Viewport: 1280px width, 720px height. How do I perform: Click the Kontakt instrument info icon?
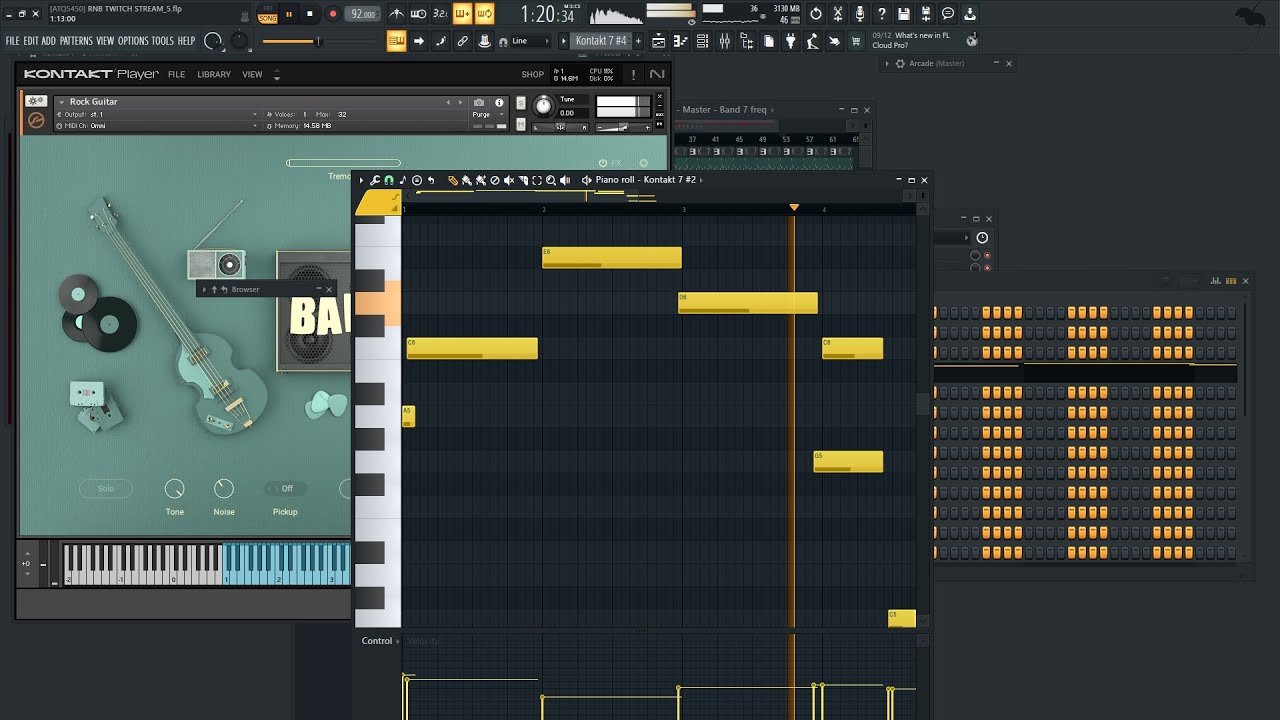(499, 102)
